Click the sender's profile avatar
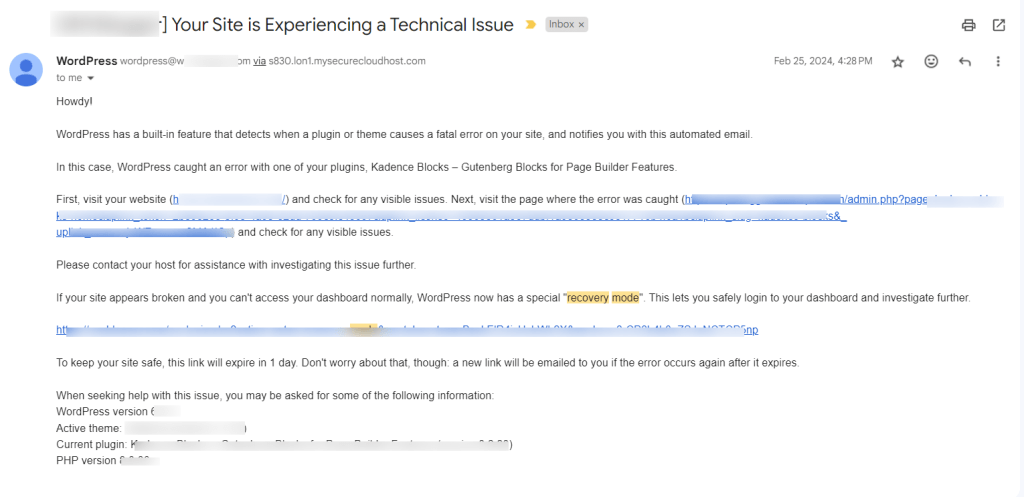Image resolution: width=1024 pixels, height=497 pixels. point(26,69)
